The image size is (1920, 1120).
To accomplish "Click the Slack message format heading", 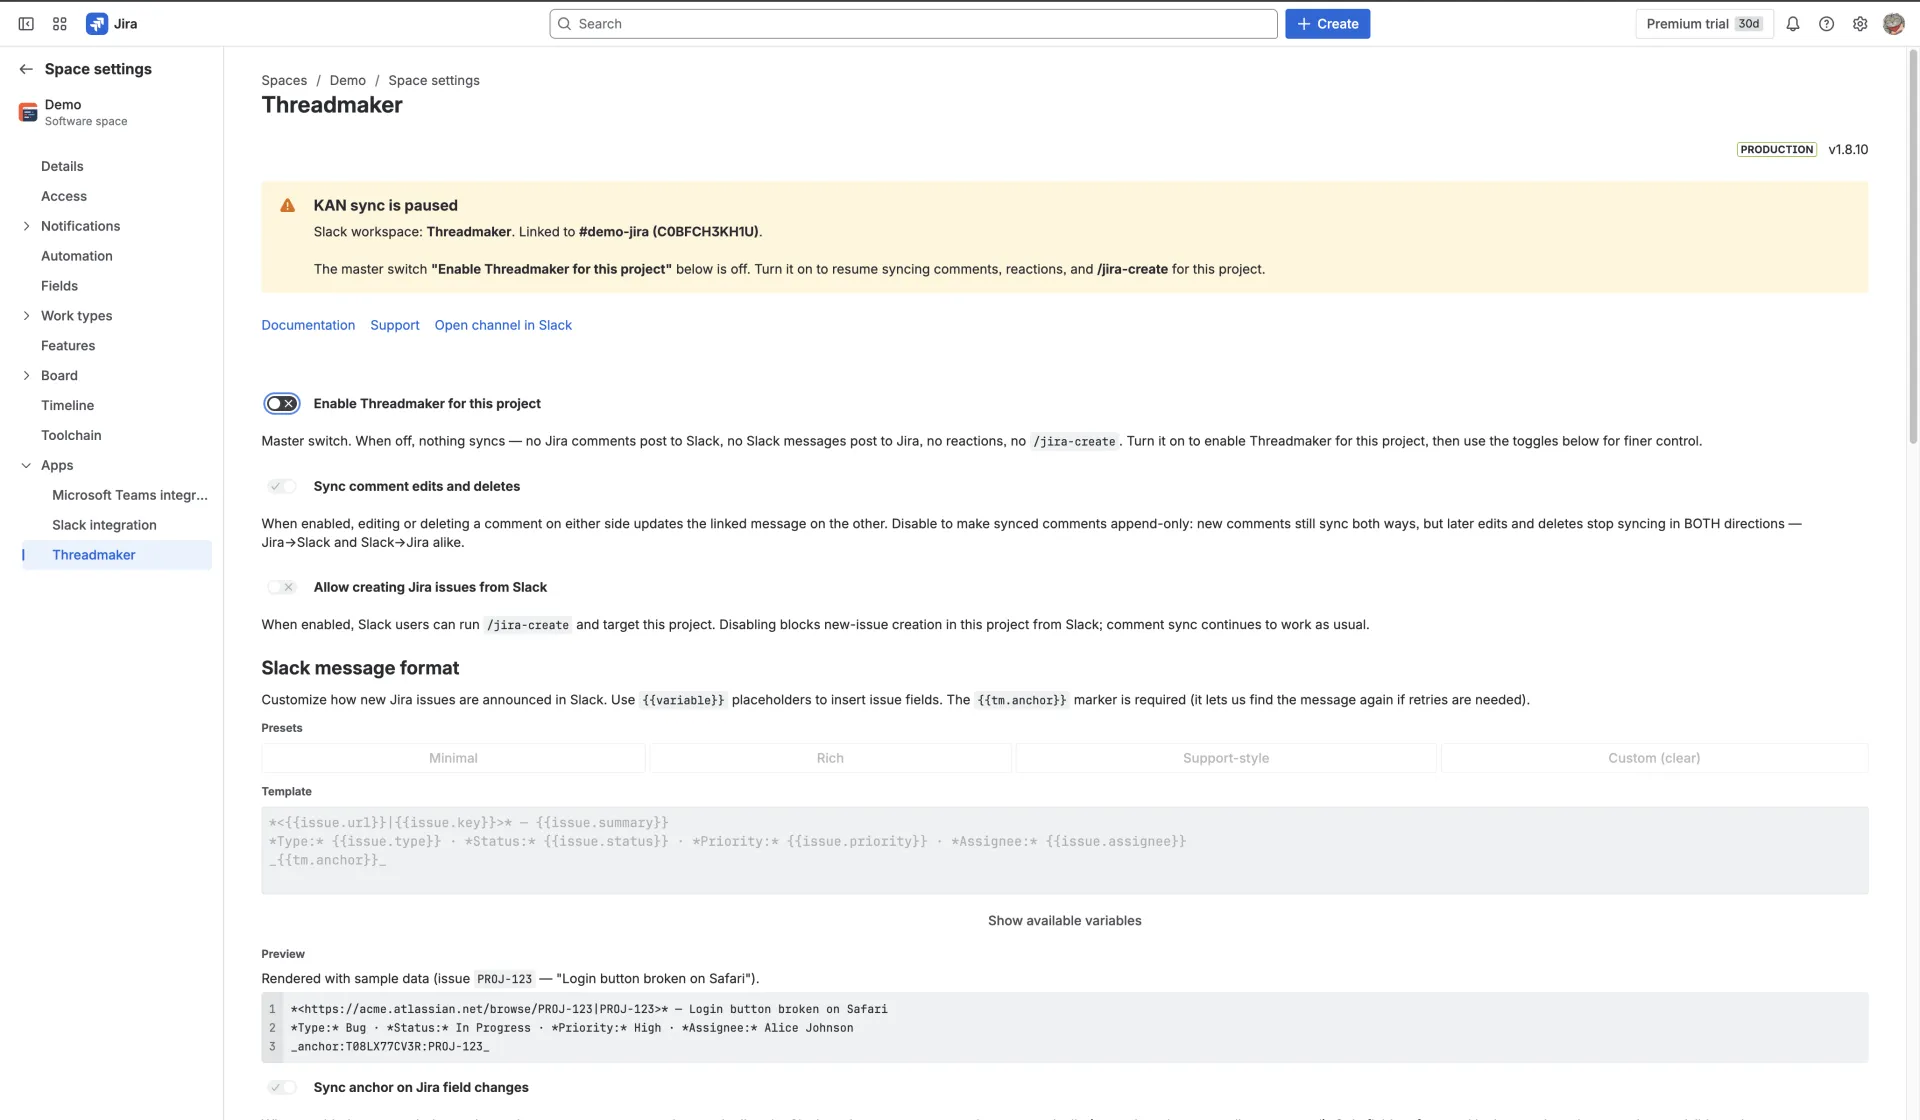I will click(x=360, y=668).
